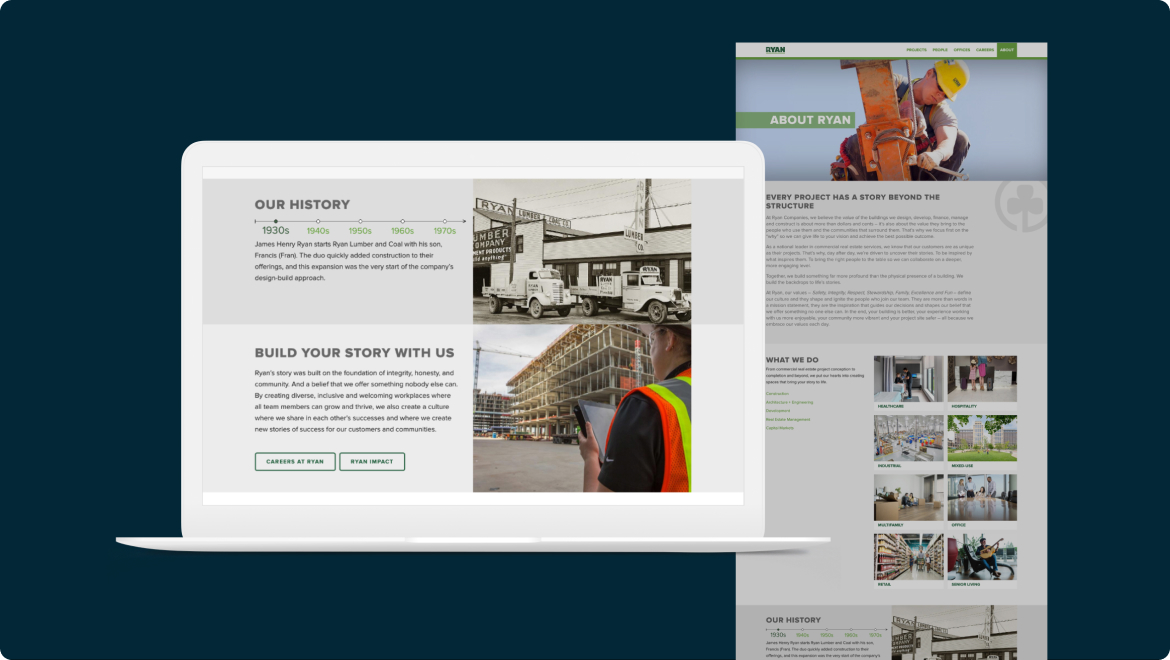Image resolution: width=1170 pixels, height=660 pixels.
Task: Click the construction site tablet worker photo
Action: pos(582,408)
